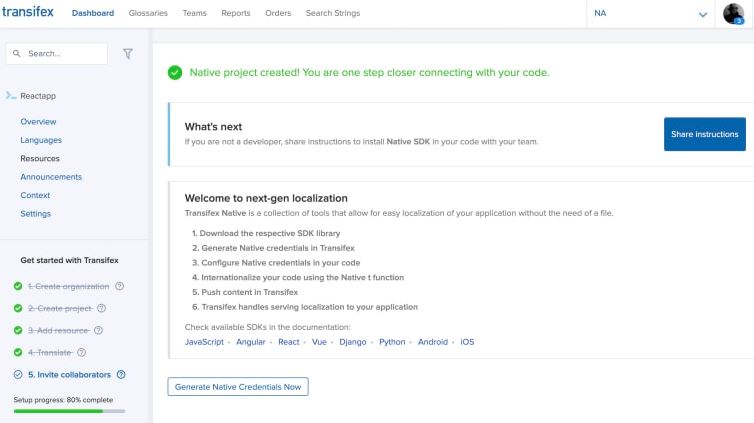Click the setup progress bar
Viewport: 754px width, 423px height.
coord(69,411)
